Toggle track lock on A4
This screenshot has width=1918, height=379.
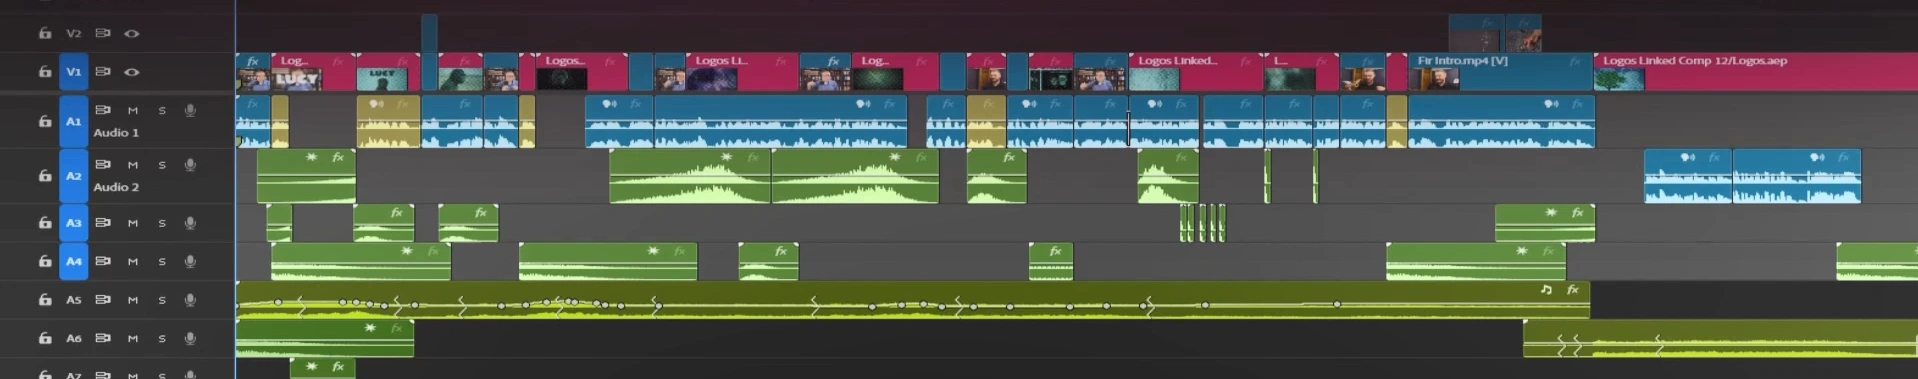pos(45,262)
